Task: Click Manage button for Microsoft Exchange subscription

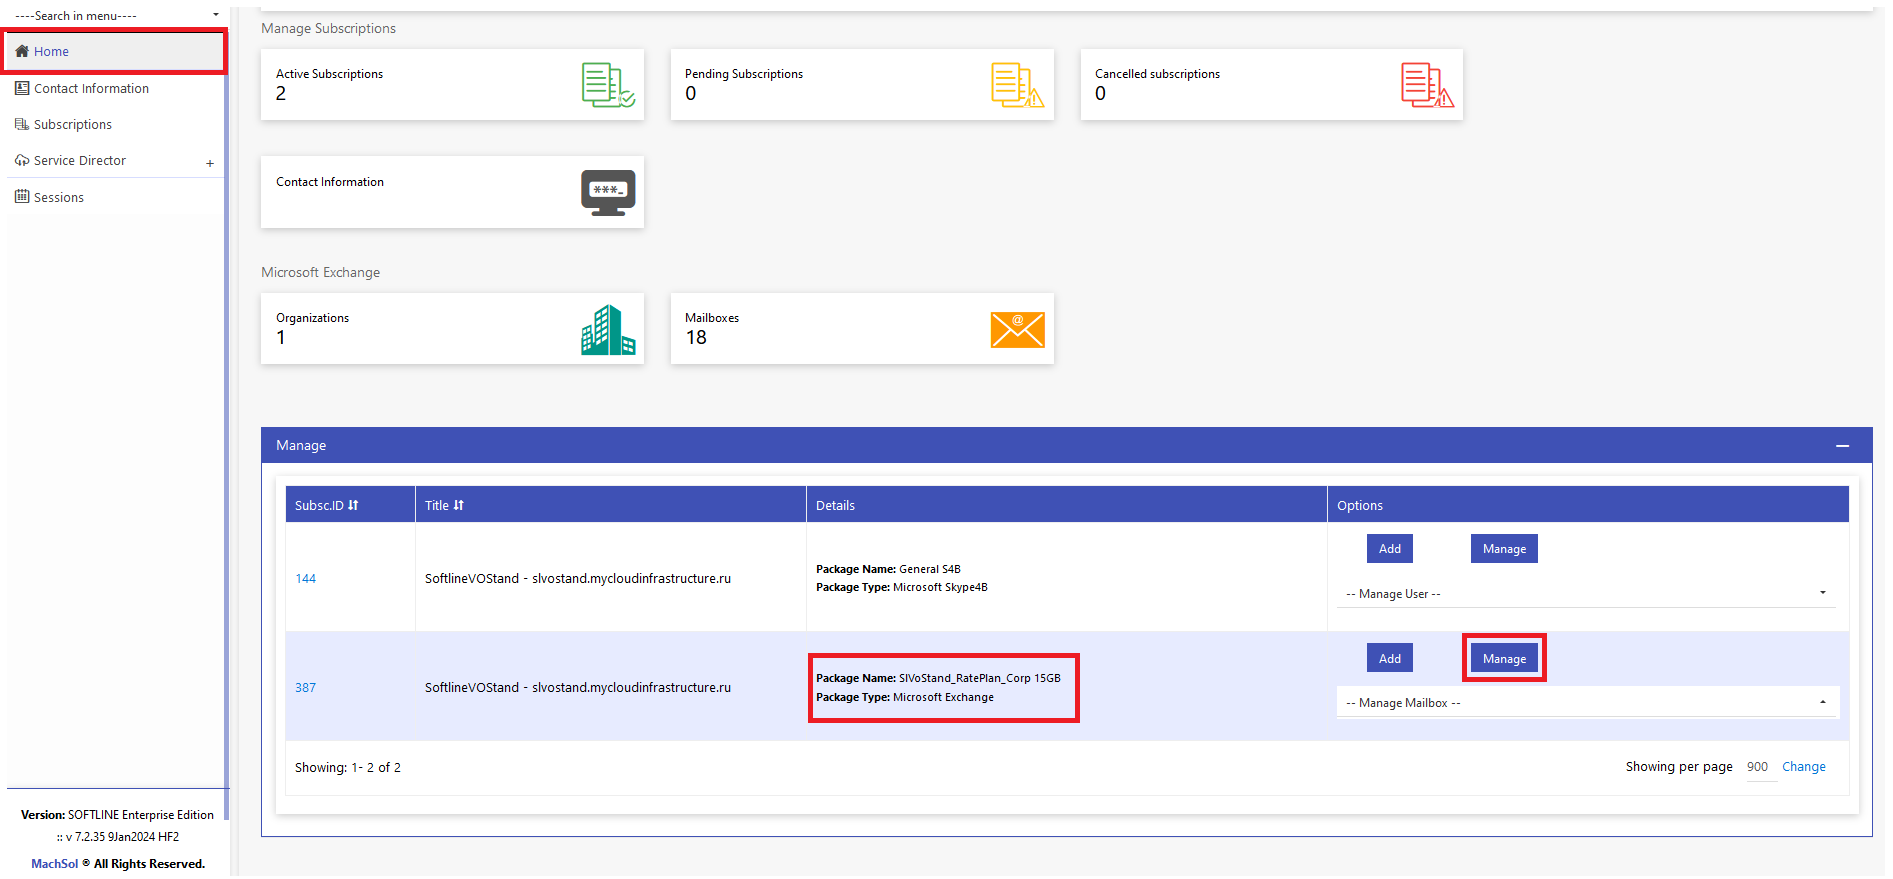Action: click(1504, 658)
